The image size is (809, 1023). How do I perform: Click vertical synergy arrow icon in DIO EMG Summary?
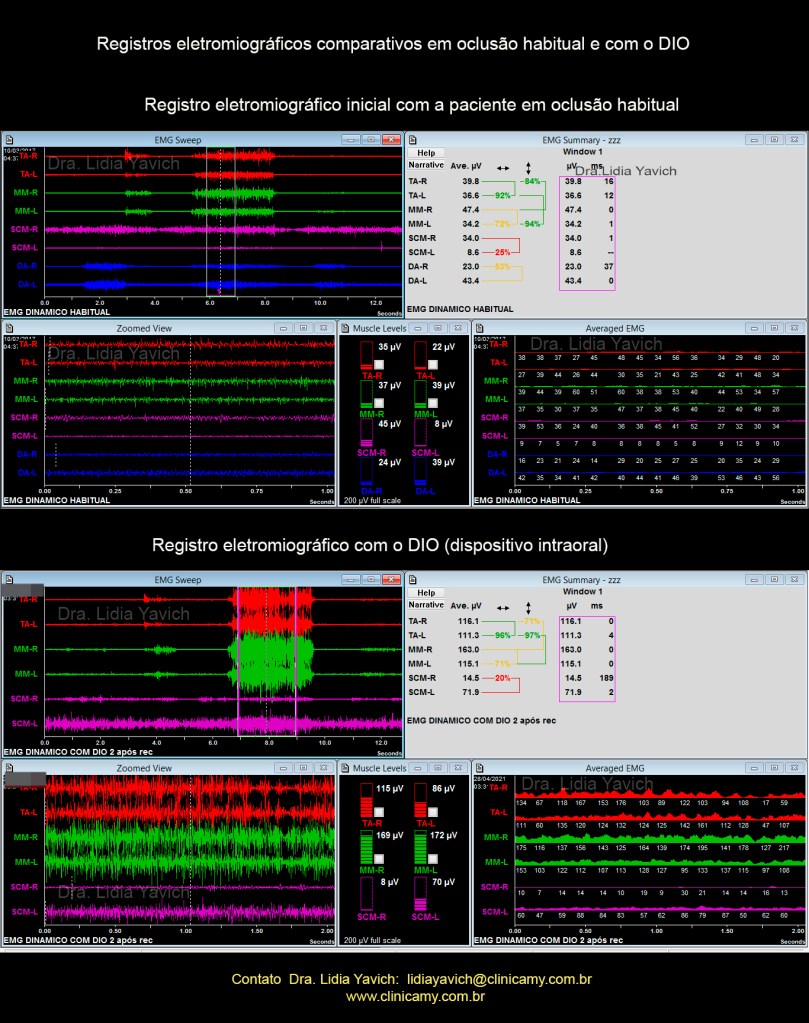529,607
